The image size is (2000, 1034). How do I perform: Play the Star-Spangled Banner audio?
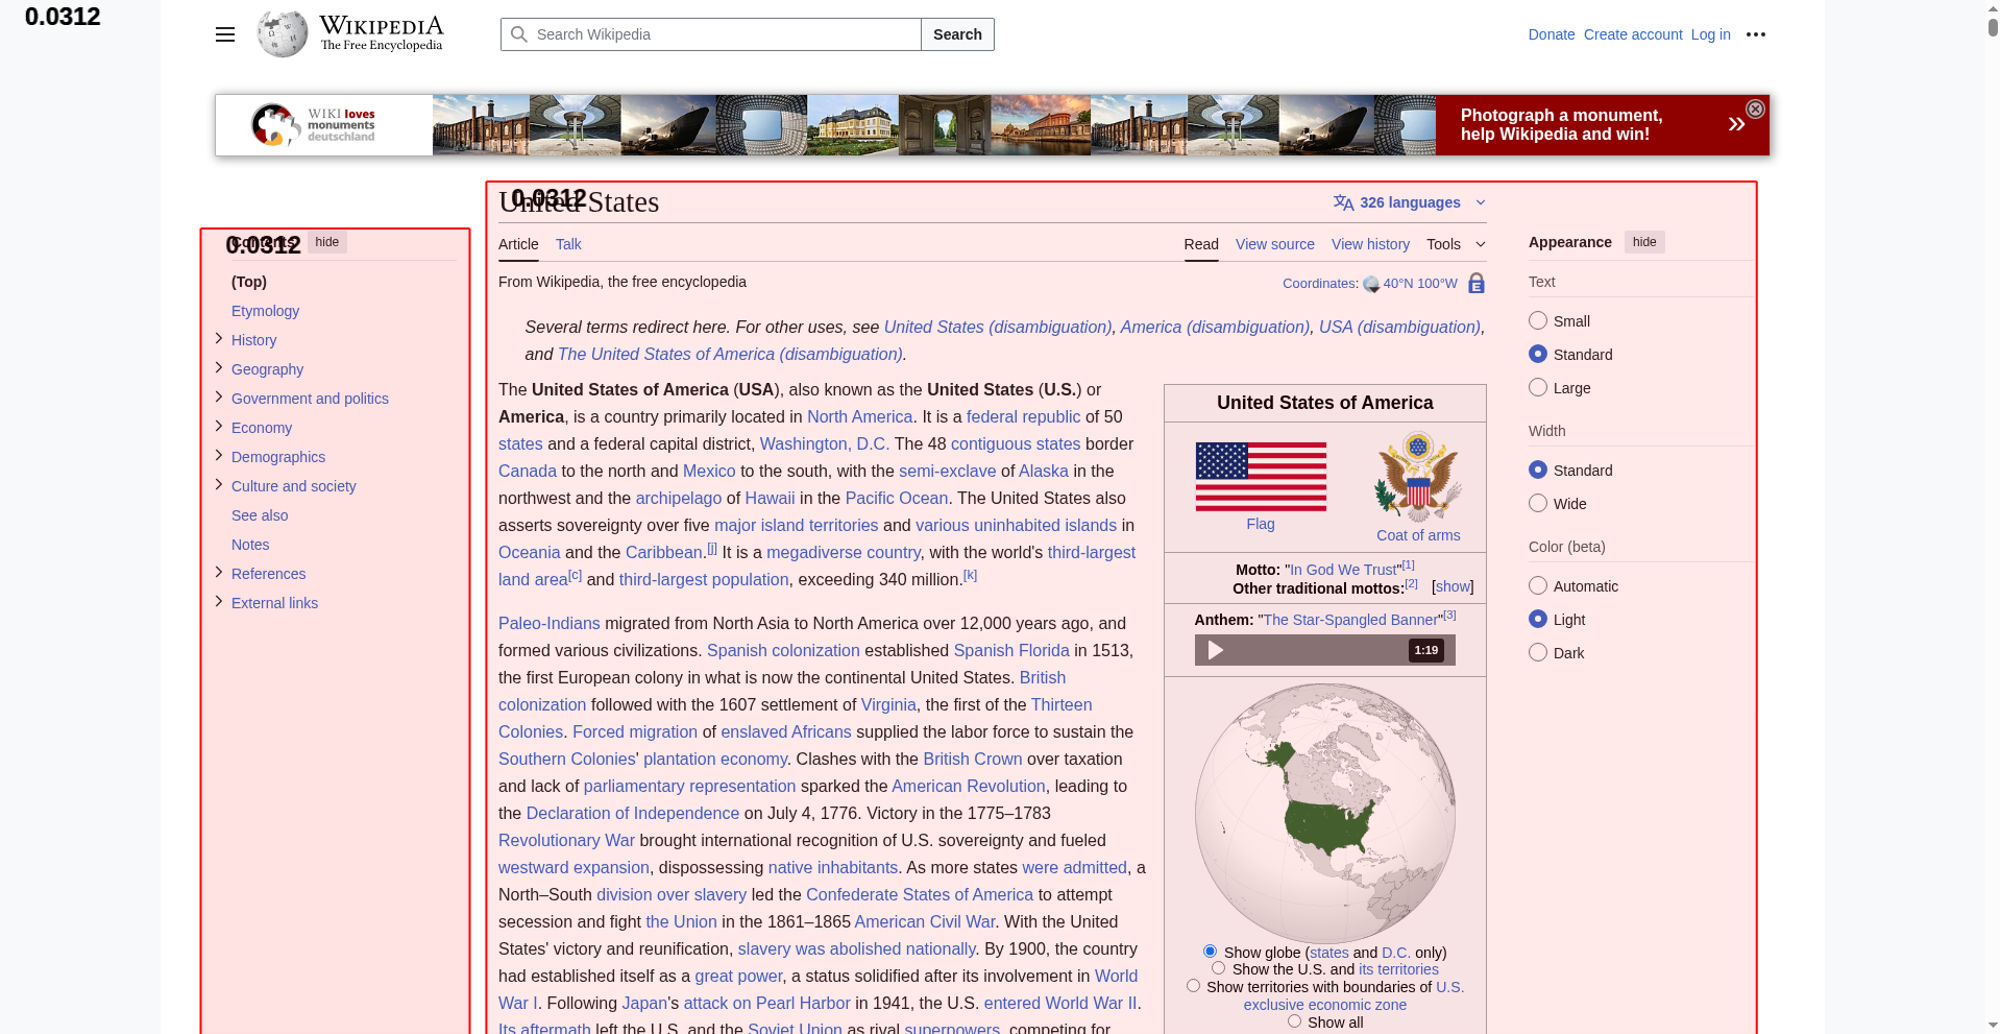[1215, 650]
